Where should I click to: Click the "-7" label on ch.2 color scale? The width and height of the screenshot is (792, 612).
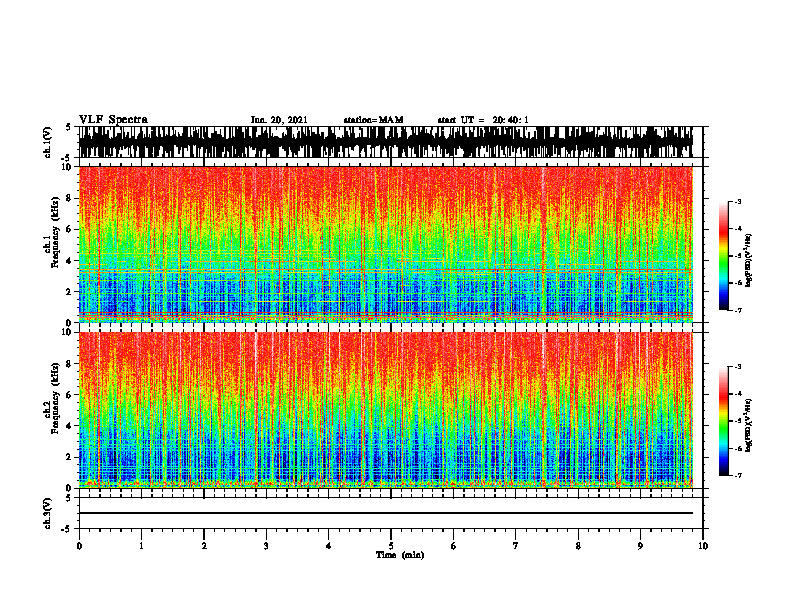[x=738, y=475]
